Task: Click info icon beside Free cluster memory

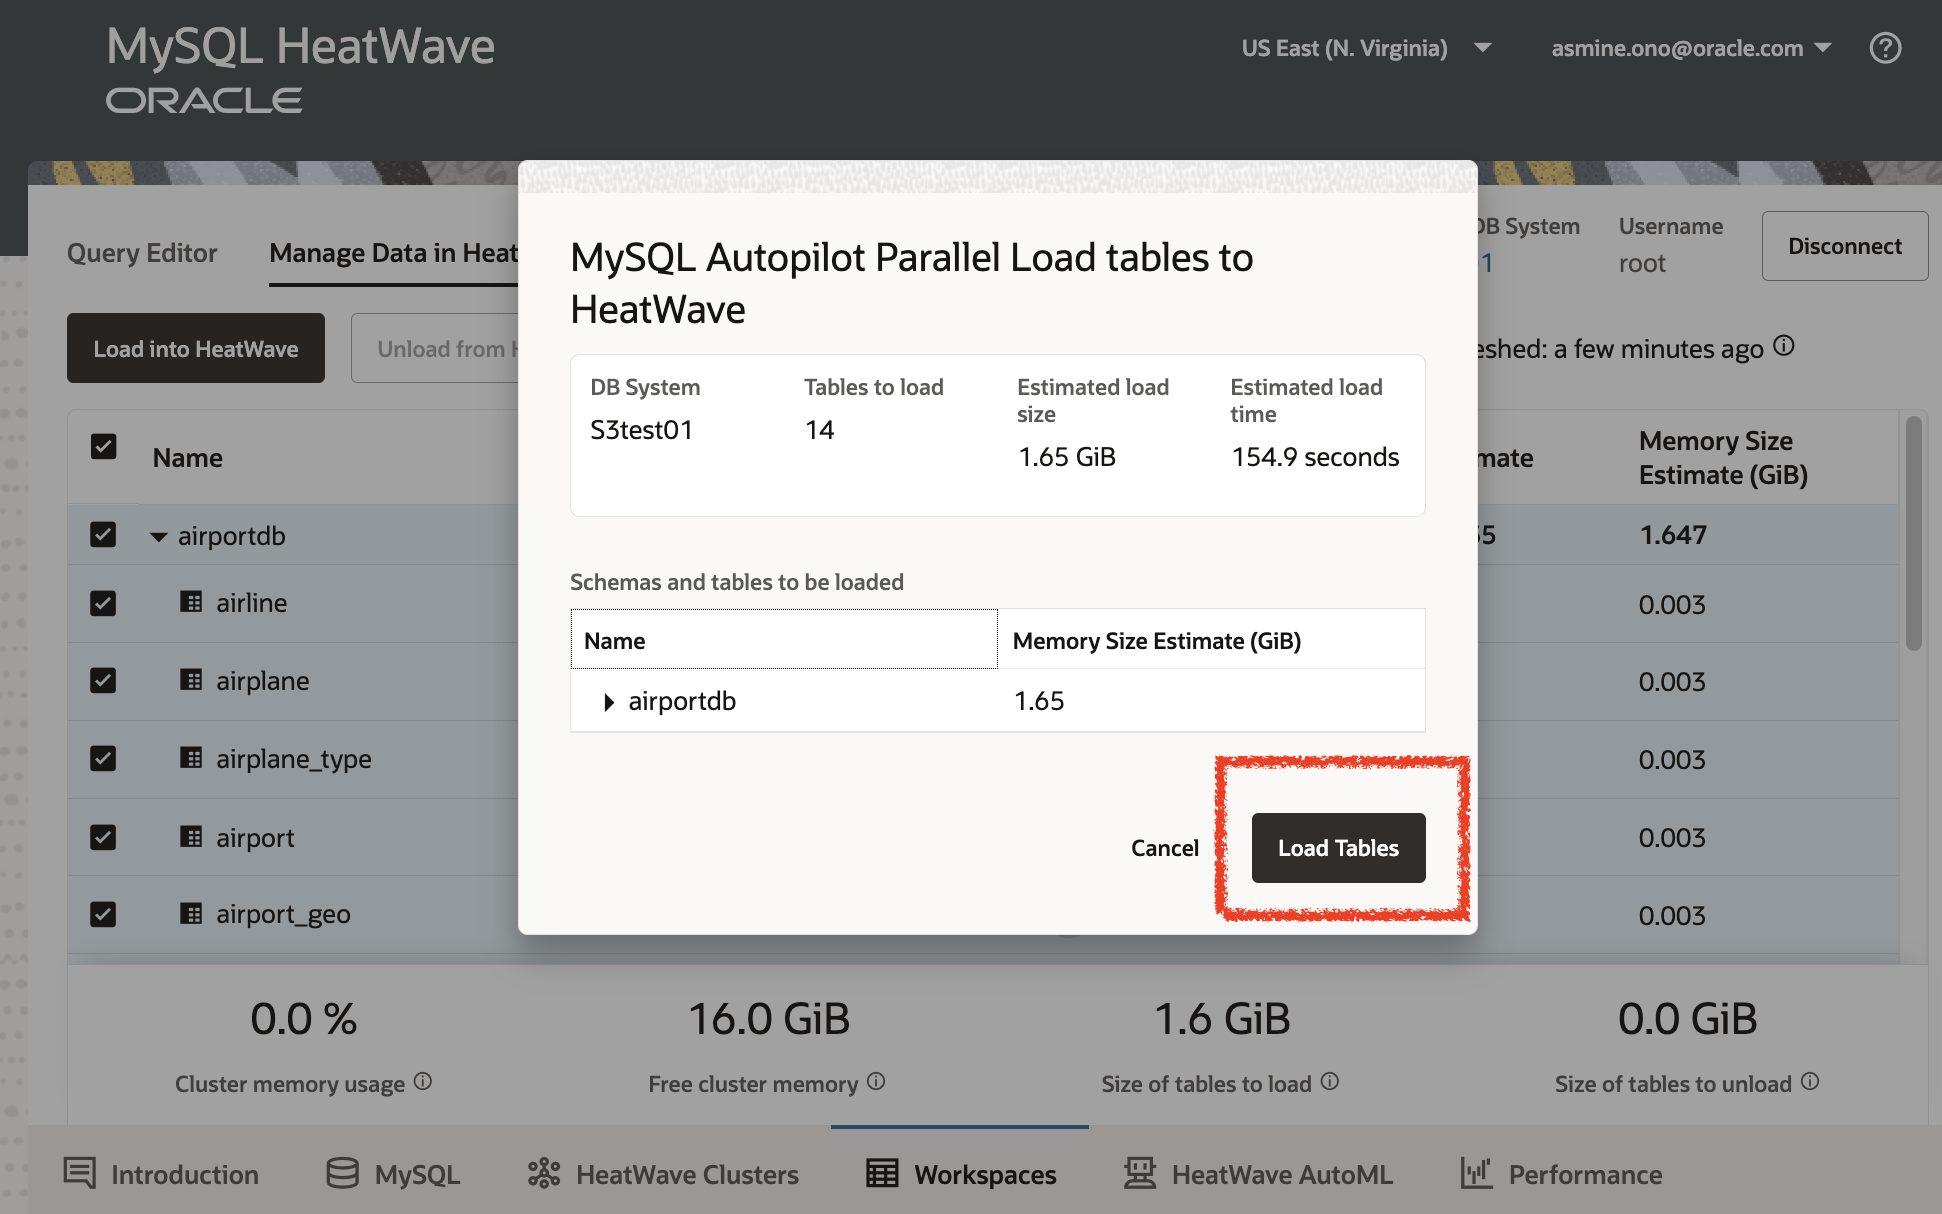Action: (x=876, y=1081)
